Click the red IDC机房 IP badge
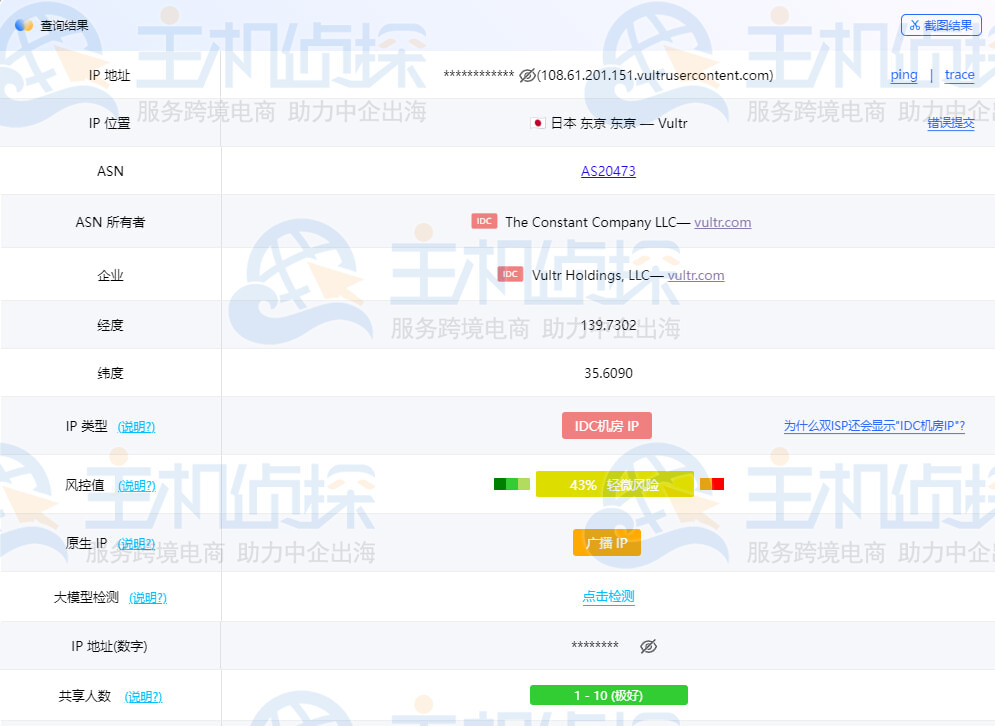This screenshot has height=726, width=995. 607,426
